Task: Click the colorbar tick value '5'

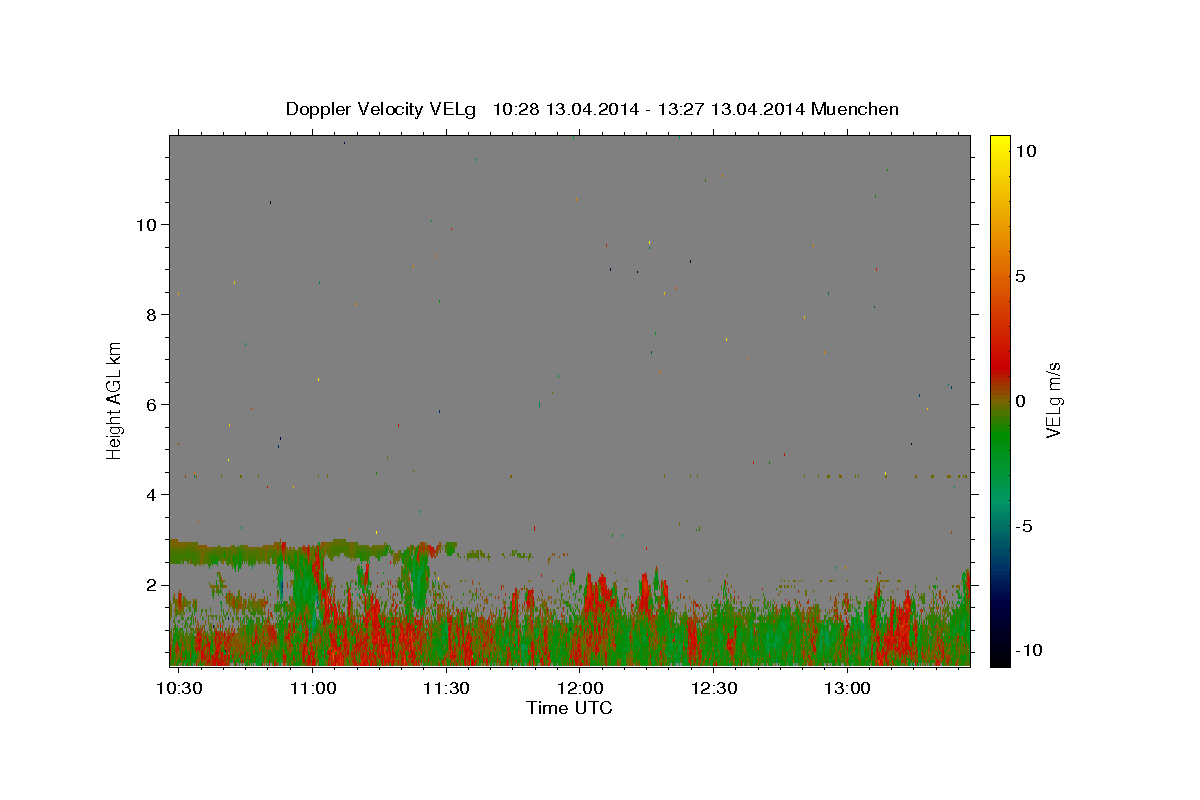Action: point(1020,276)
